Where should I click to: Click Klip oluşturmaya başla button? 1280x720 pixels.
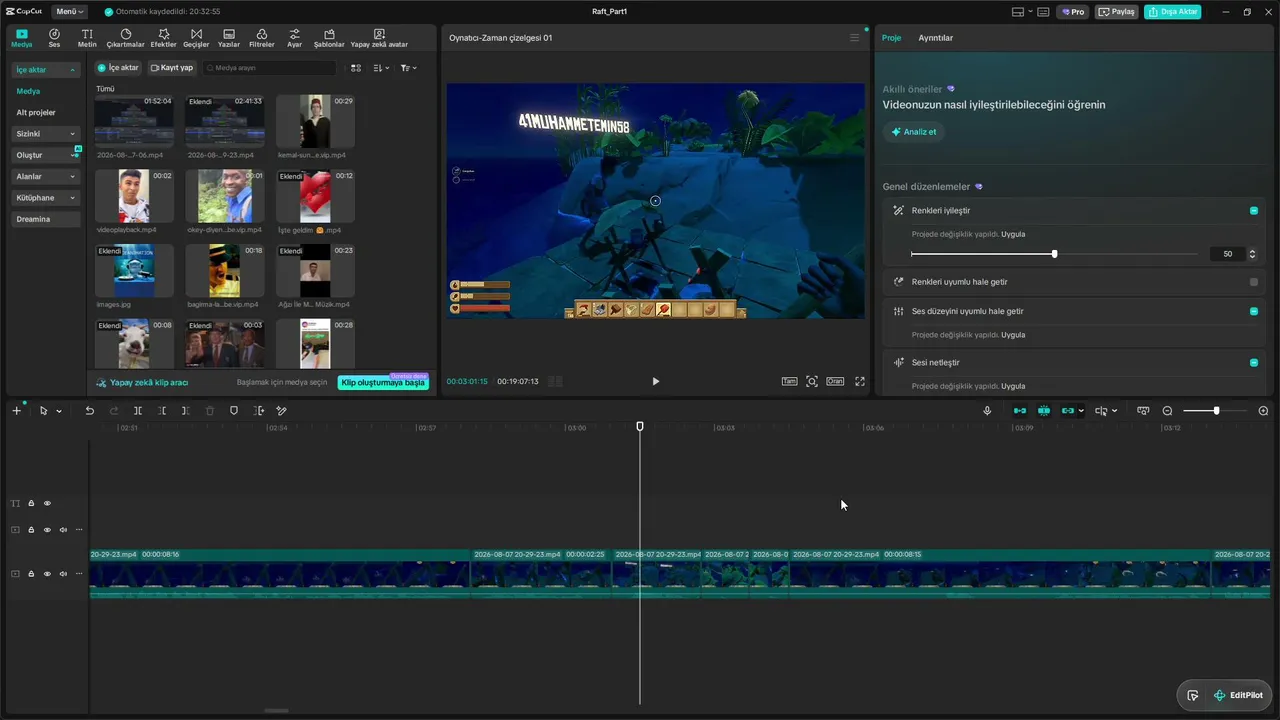tap(383, 383)
